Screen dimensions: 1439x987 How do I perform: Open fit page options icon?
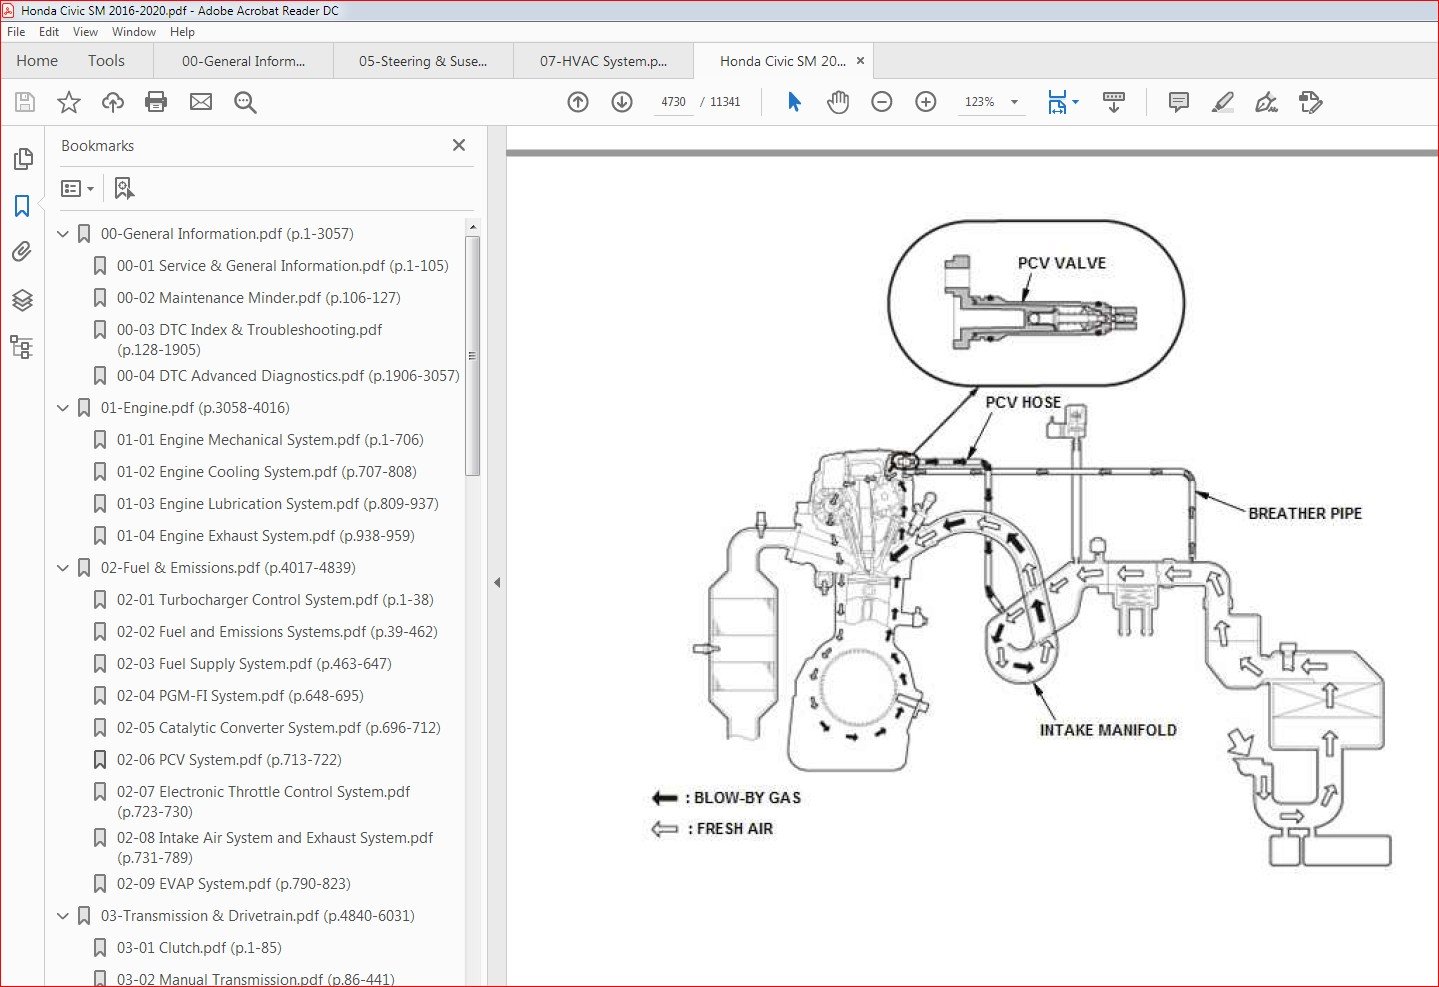point(1063,102)
